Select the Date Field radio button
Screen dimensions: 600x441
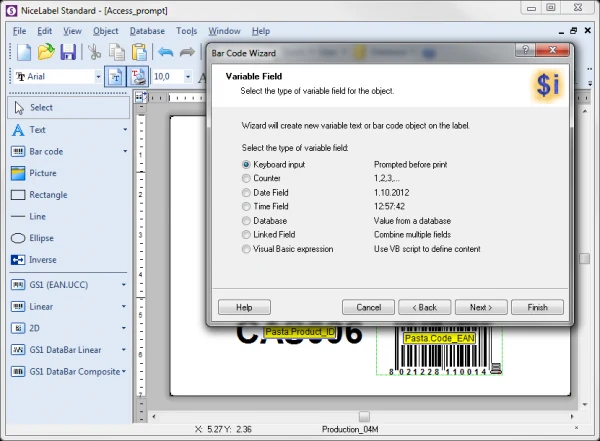246,193
